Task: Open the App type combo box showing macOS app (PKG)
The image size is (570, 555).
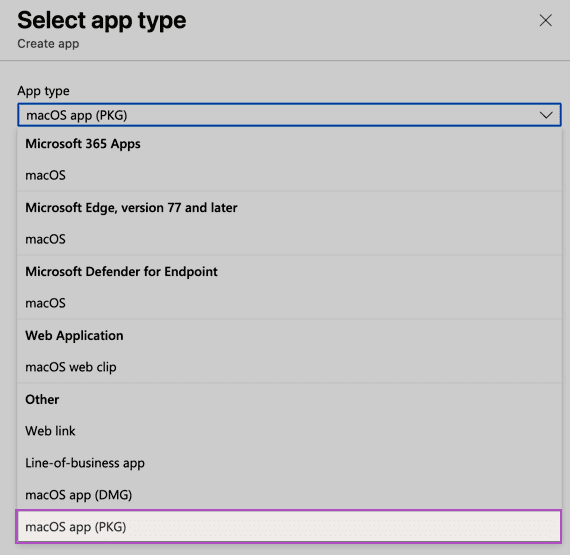Action: coord(289,115)
